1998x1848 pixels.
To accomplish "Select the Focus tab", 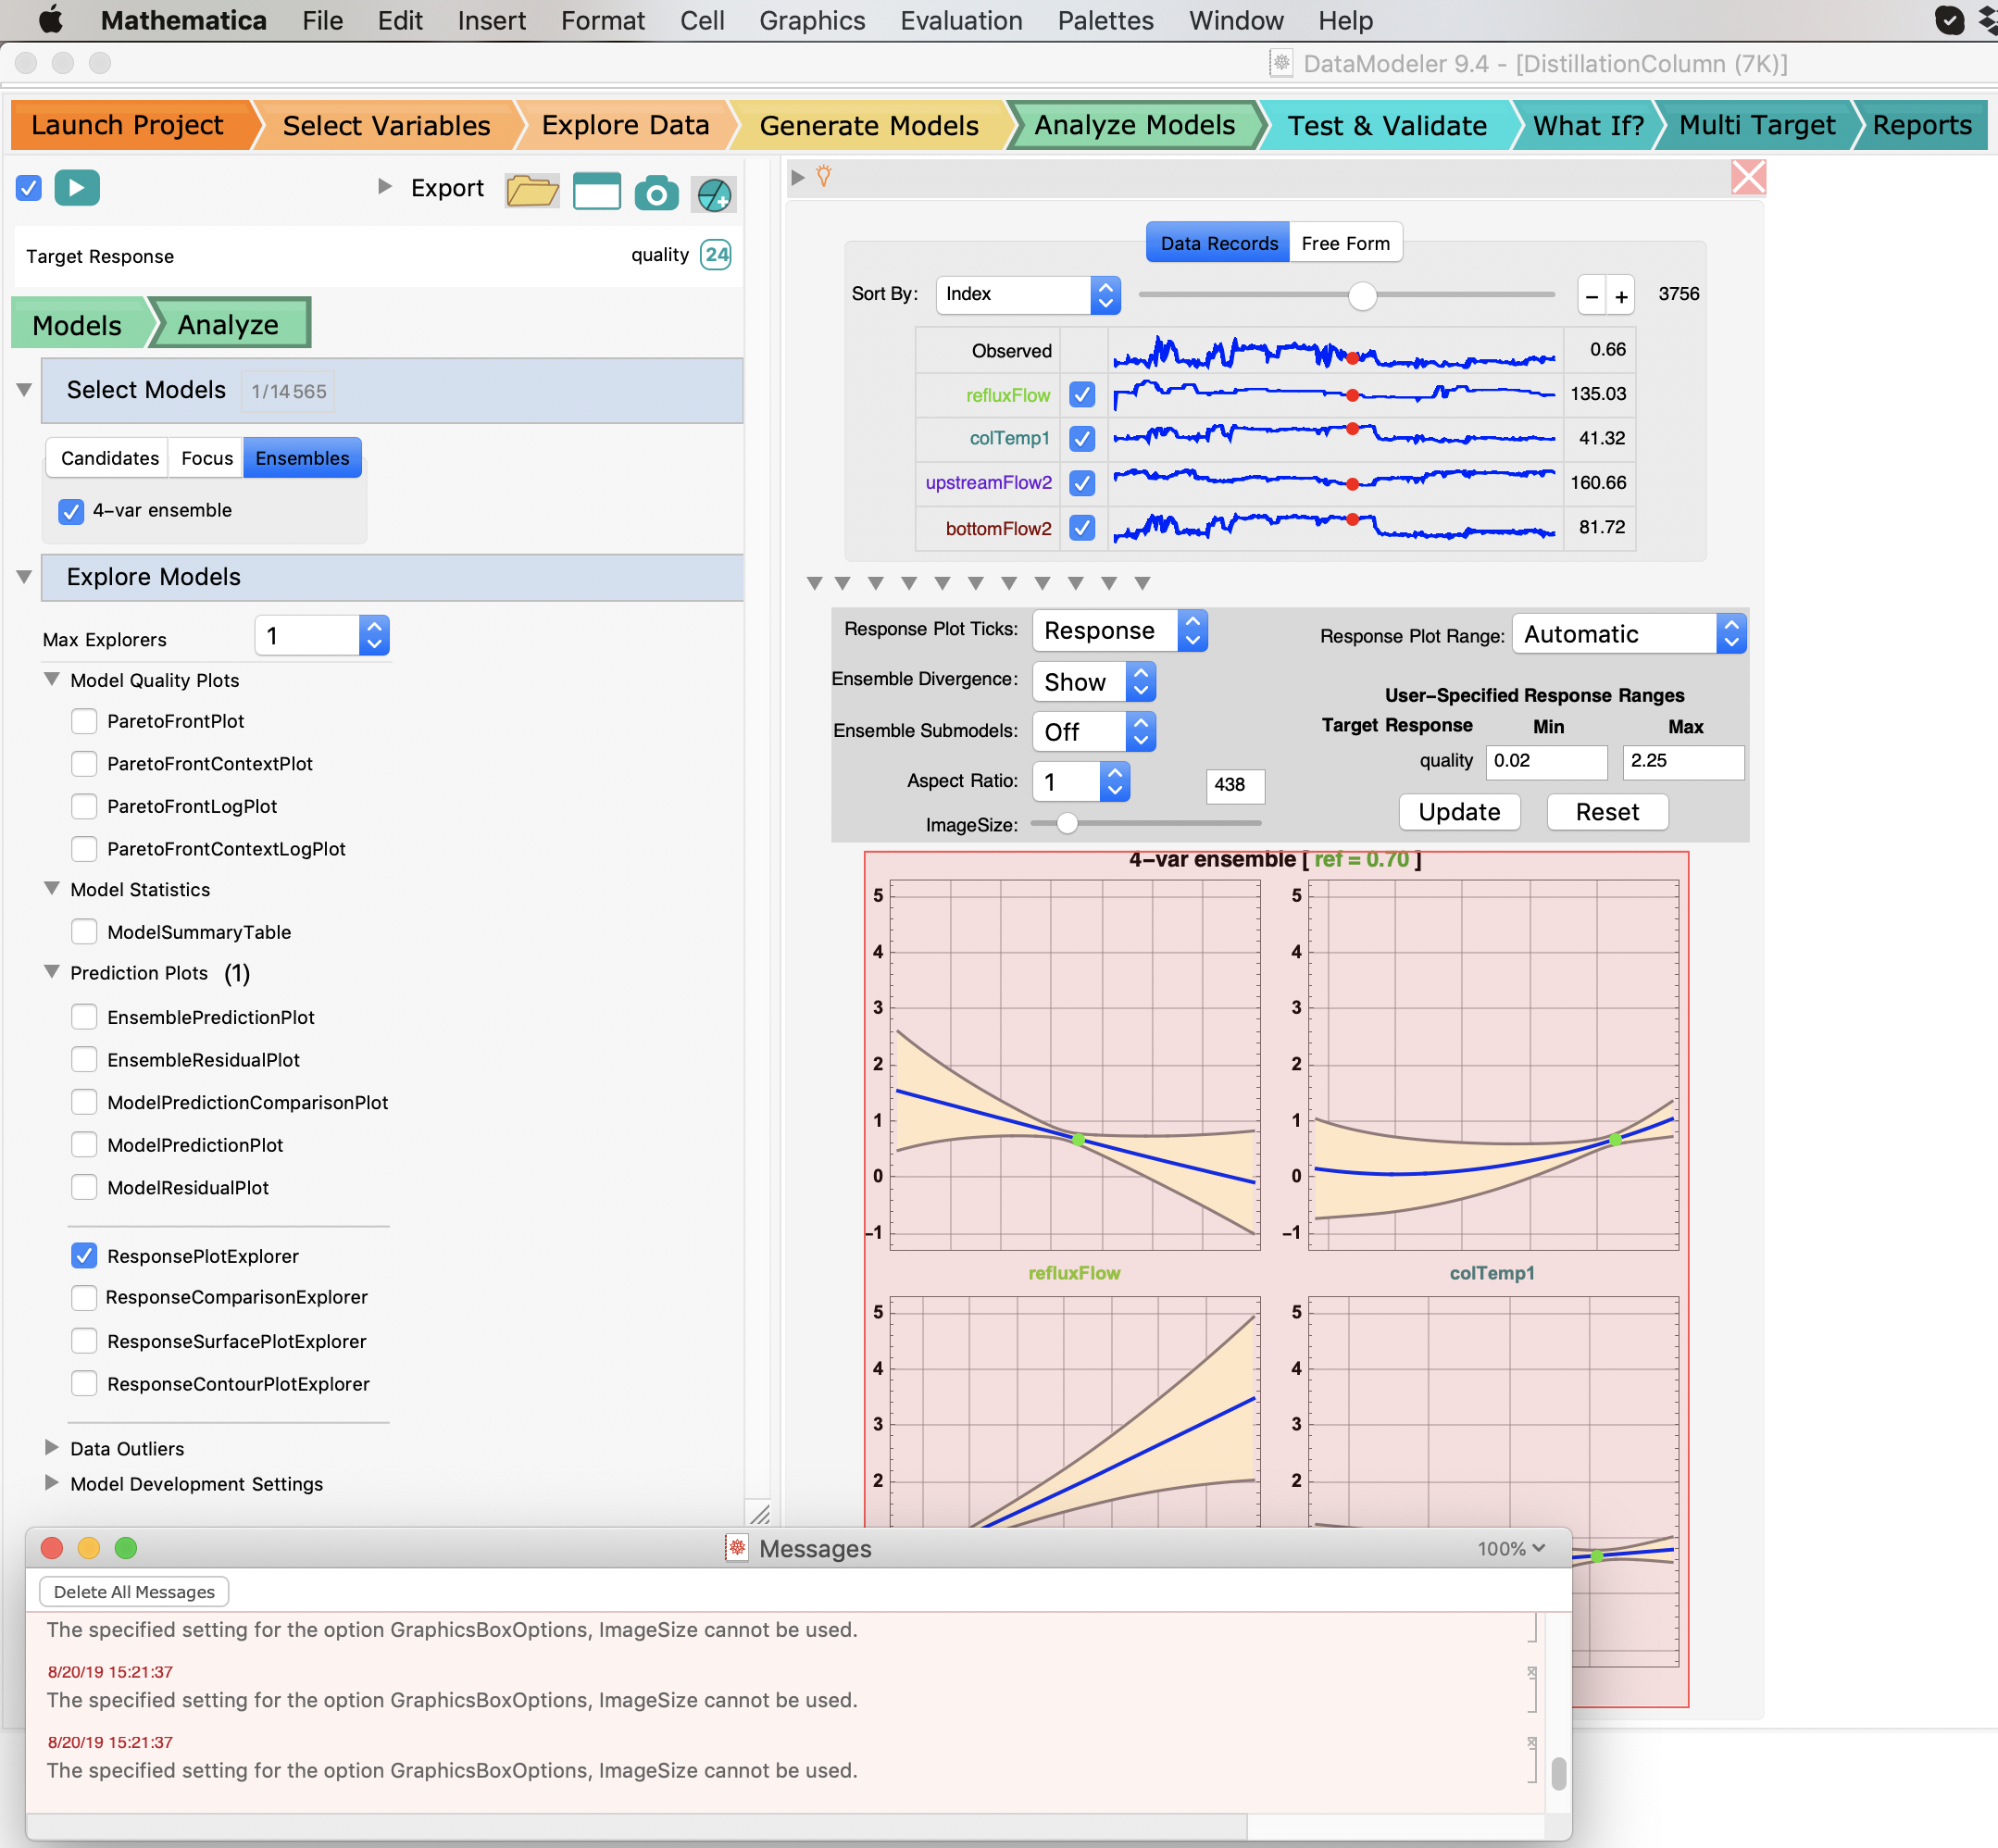I will pos(206,458).
